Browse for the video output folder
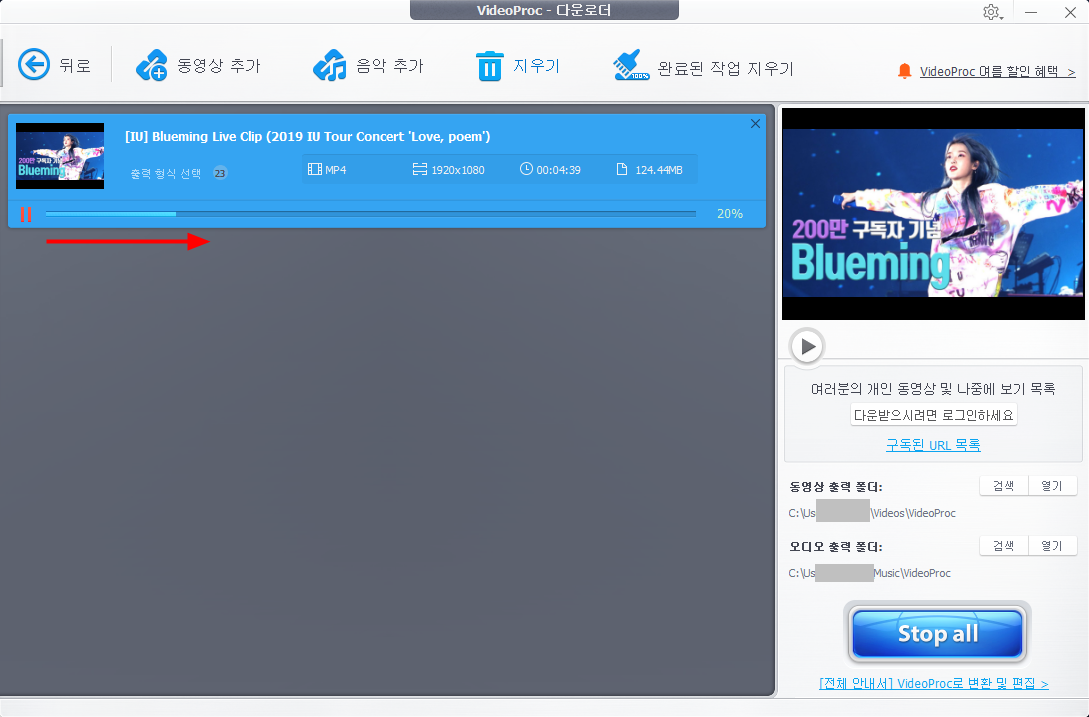Viewport: 1089px width, 717px height. pos(1004,486)
